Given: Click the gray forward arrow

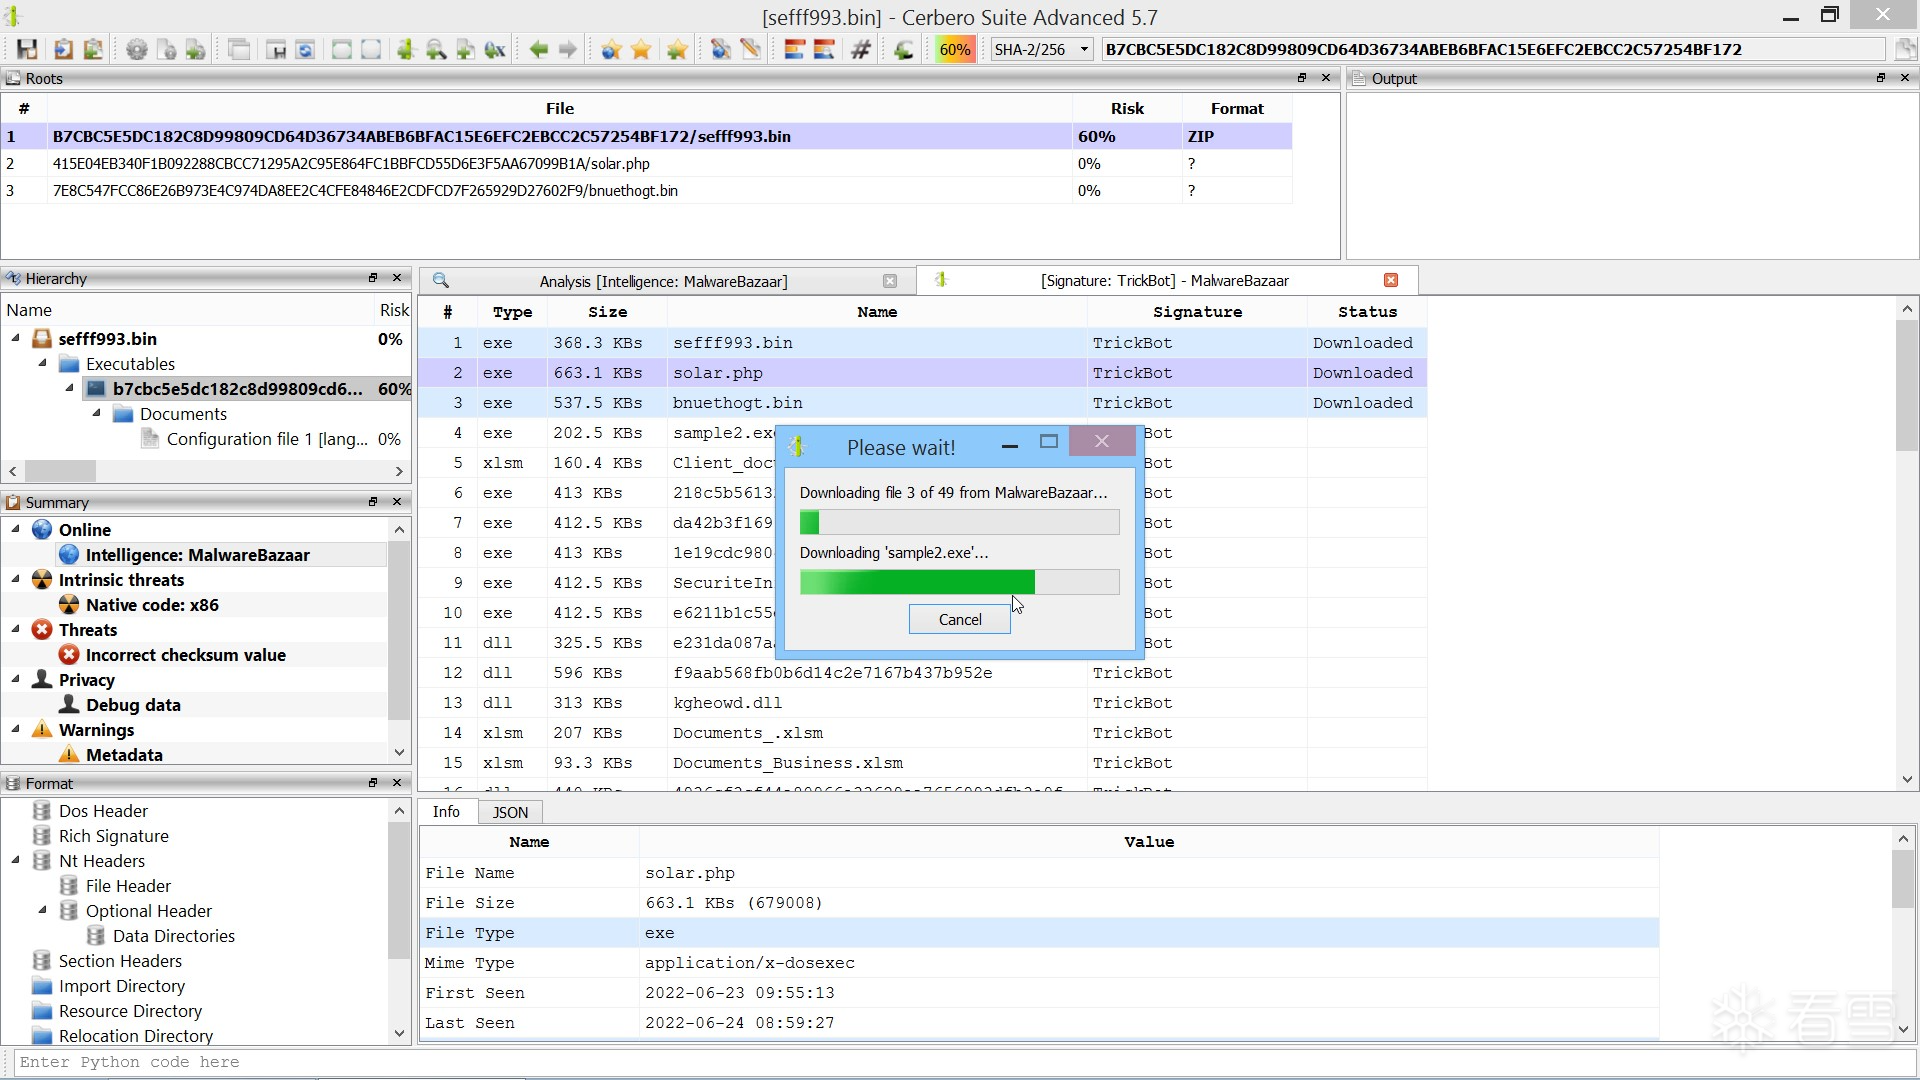Looking at the screenshot, I should click(x=568, y=50).
